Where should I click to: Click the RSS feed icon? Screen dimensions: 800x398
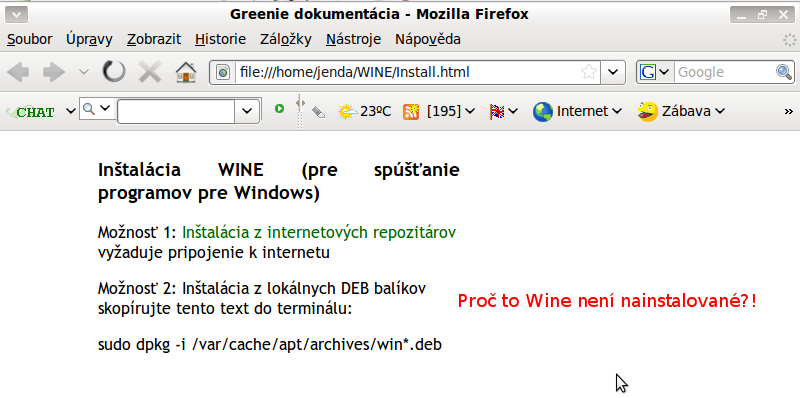pos(411,111)
